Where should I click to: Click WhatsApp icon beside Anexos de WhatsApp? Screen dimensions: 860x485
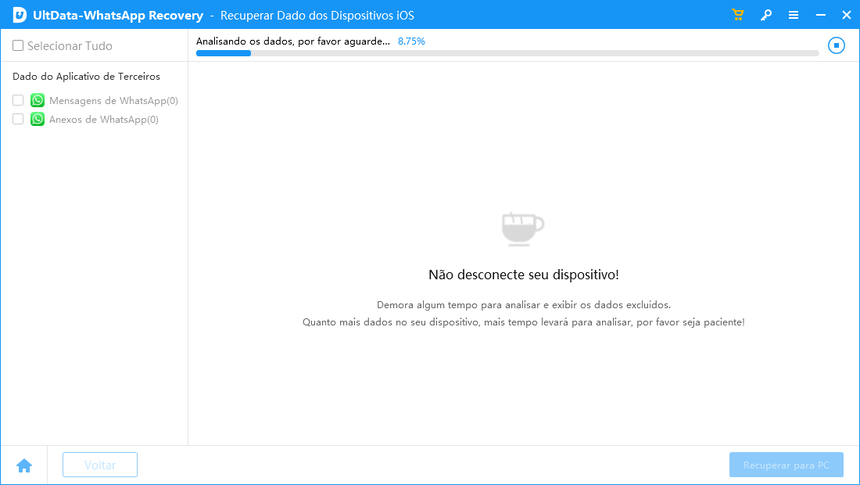coord(37,119)
